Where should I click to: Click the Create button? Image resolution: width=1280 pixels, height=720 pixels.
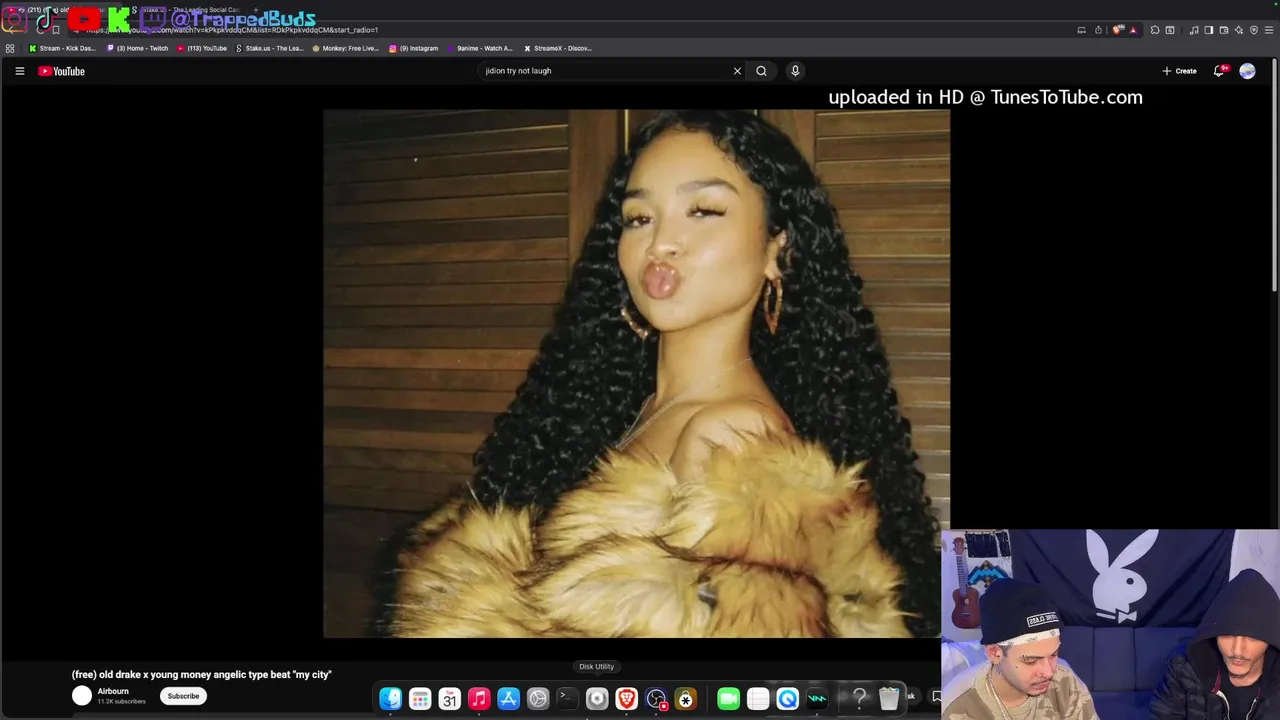(x=1179, y=71)
